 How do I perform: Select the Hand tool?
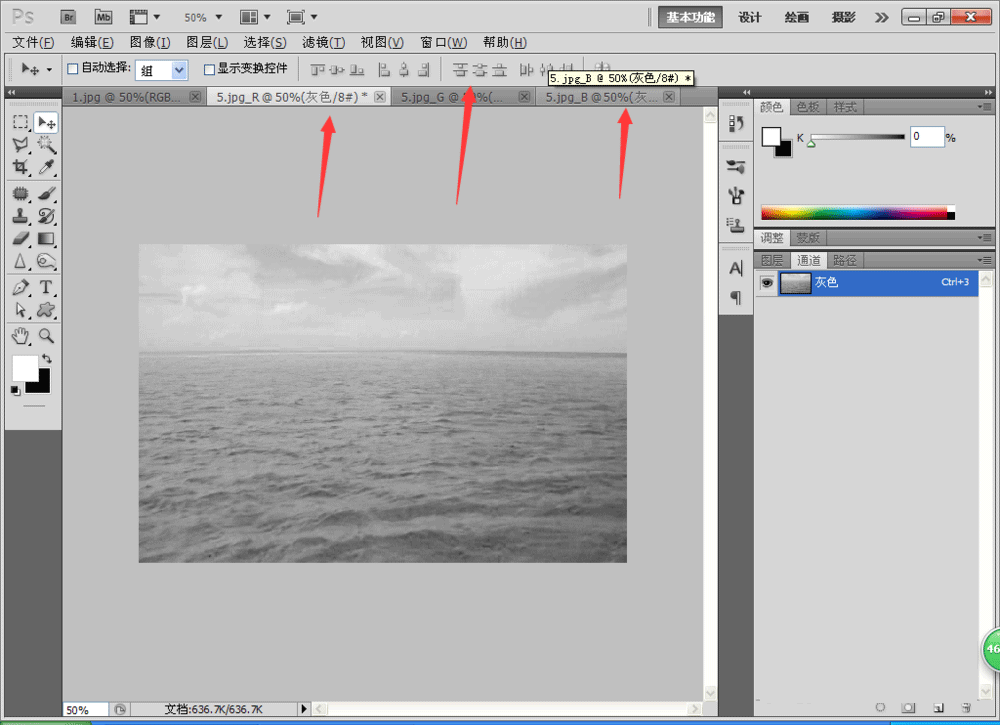[x=20, y=335]
